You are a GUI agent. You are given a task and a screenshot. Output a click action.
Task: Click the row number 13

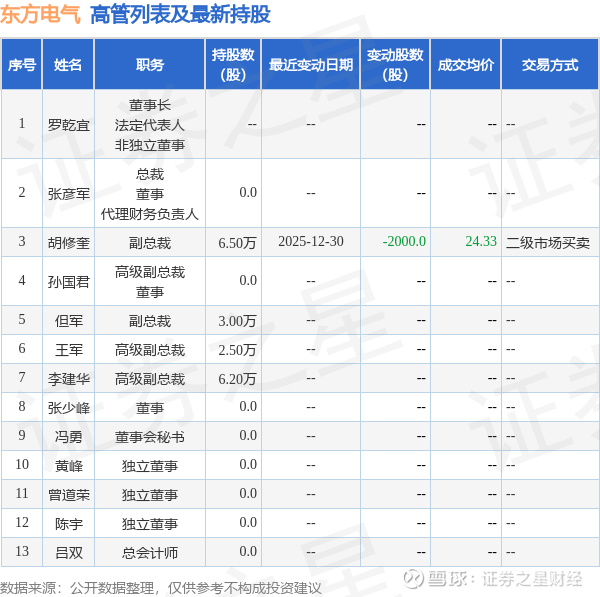point(22,551)
